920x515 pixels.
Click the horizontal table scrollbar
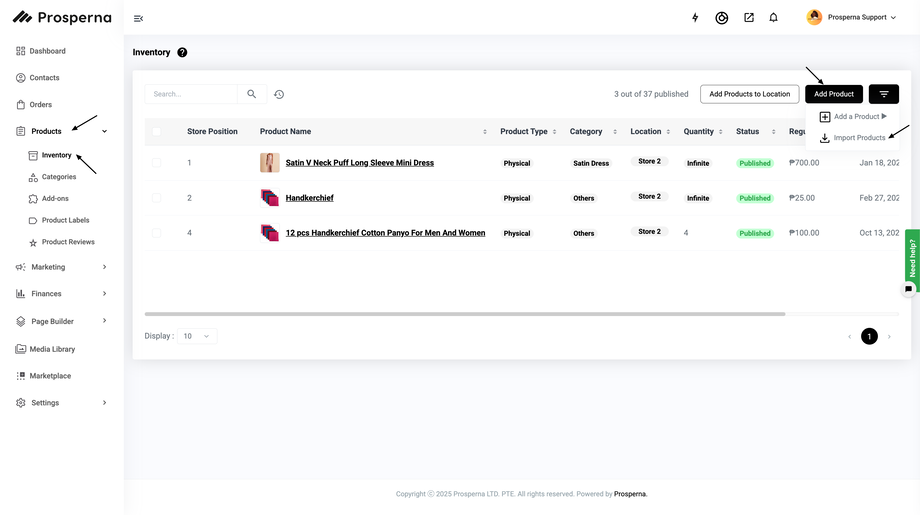(x=465, y=314)
